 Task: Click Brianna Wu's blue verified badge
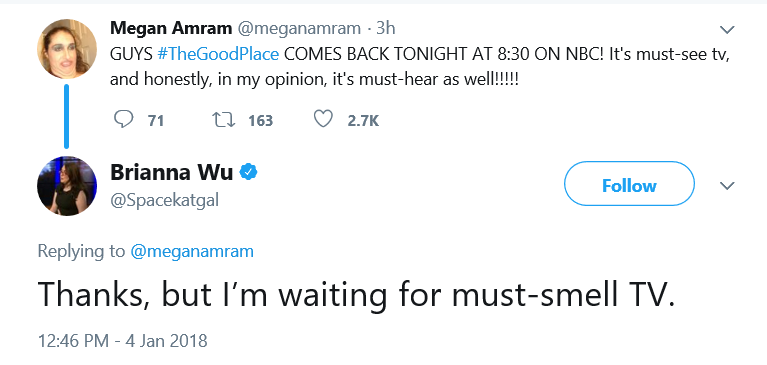click(x=248, y=172)
